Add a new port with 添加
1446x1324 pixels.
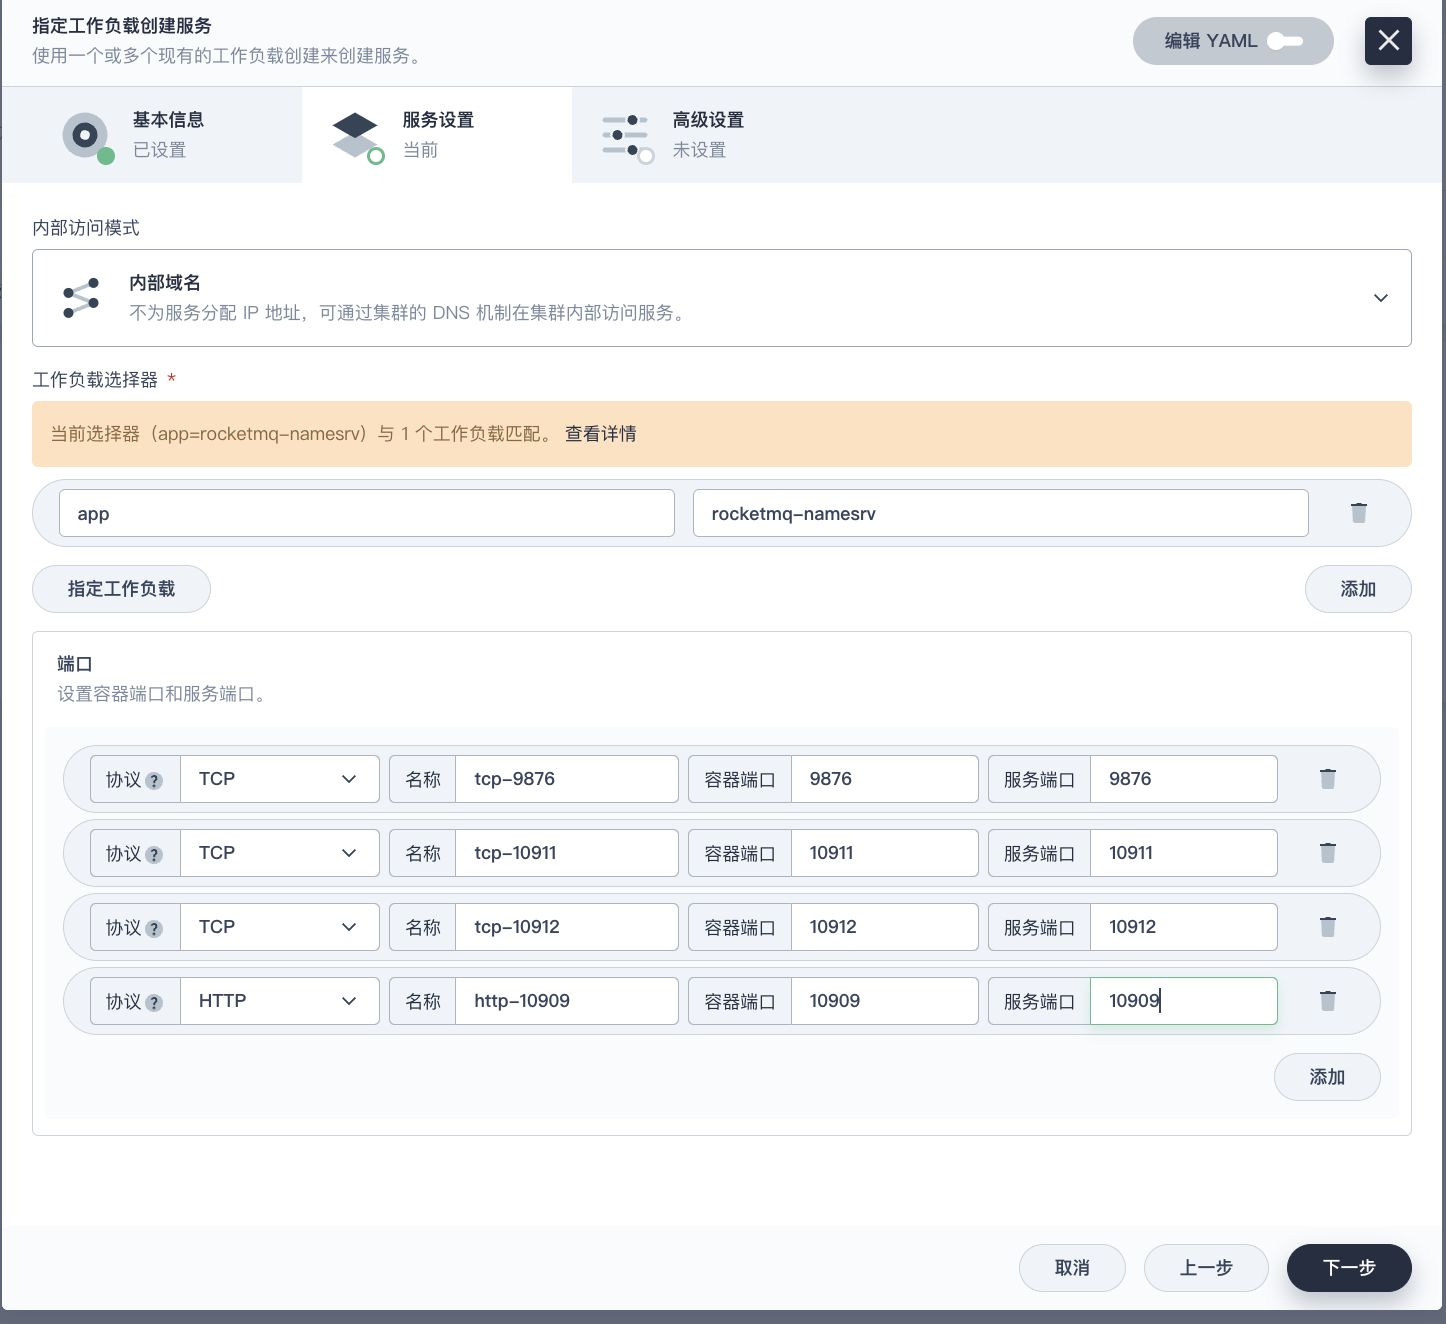[1327, 1077]
